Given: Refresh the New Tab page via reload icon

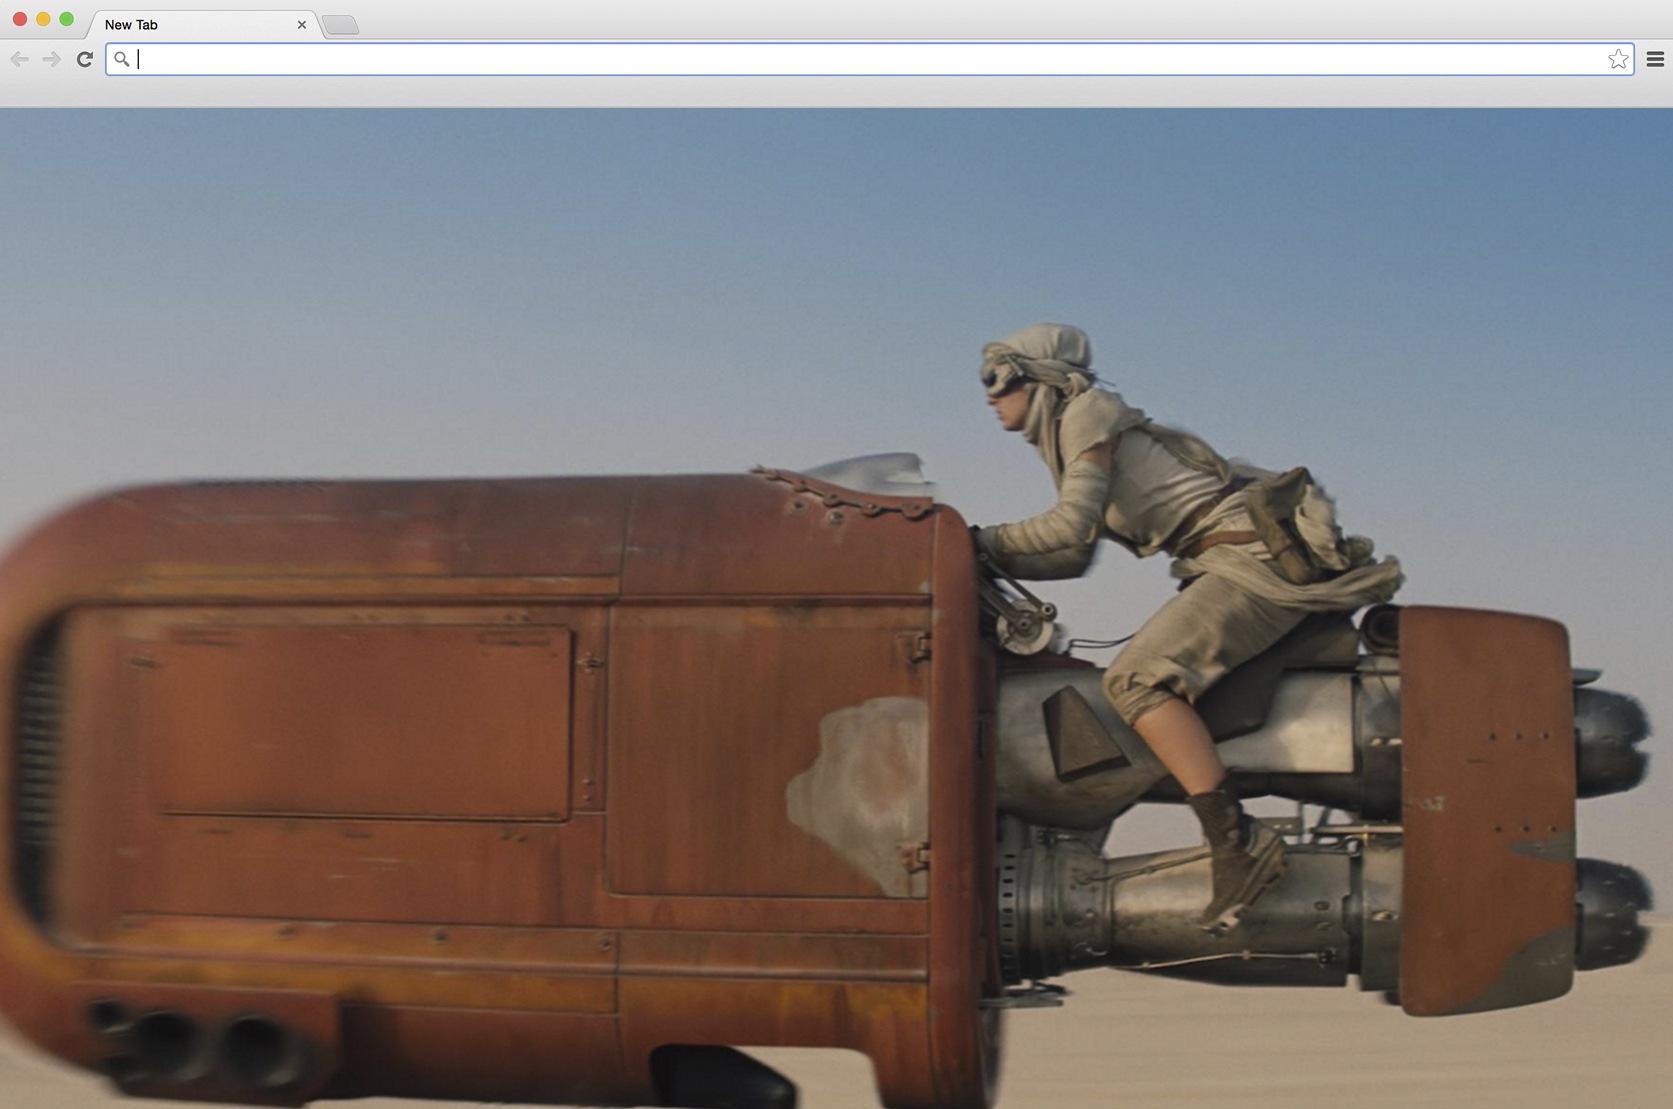Looking at the screenshot, I should [x=85, y=59].
